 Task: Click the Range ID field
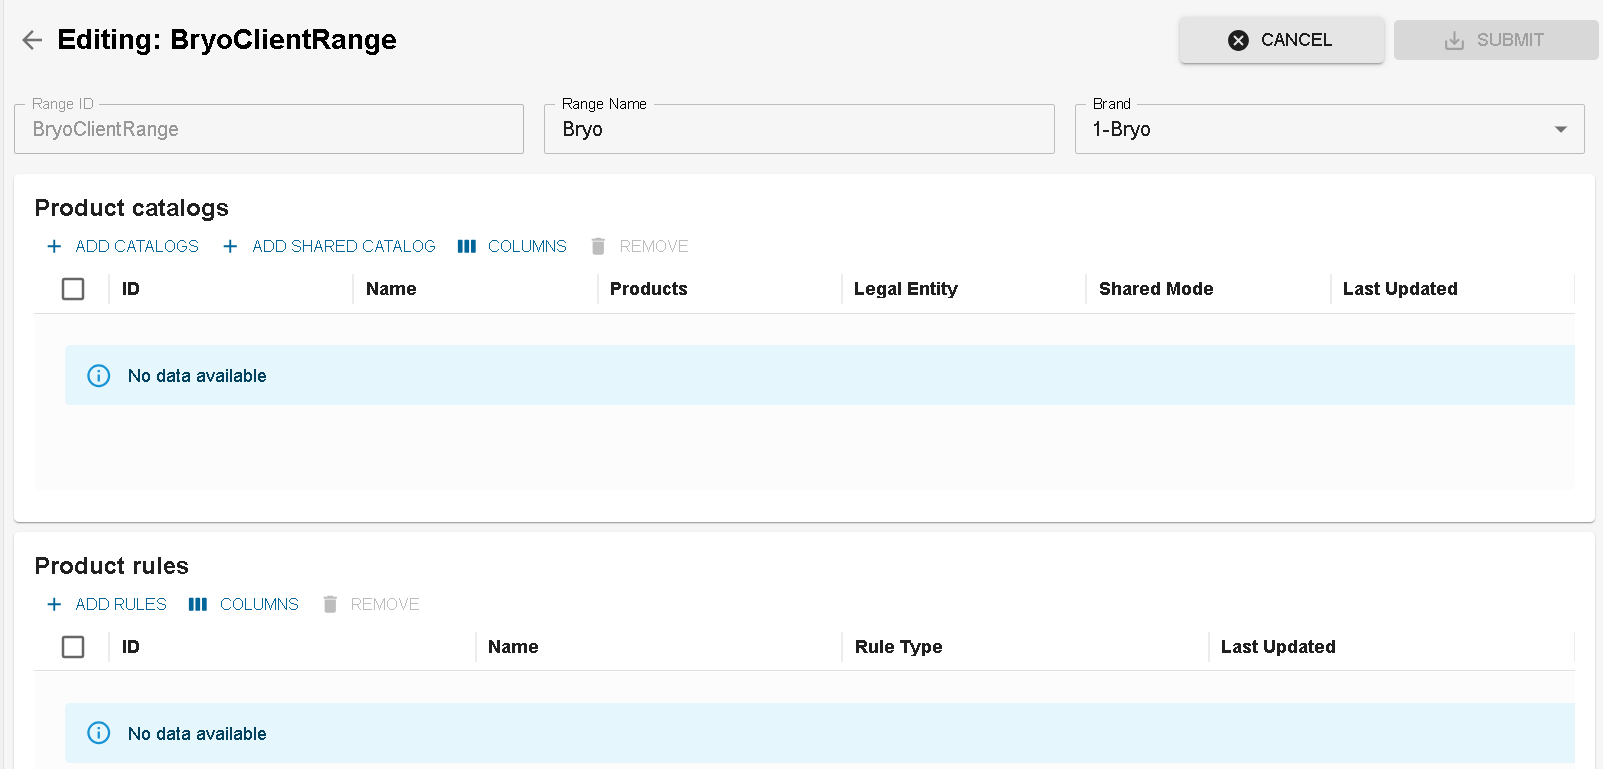coord(268,129)
